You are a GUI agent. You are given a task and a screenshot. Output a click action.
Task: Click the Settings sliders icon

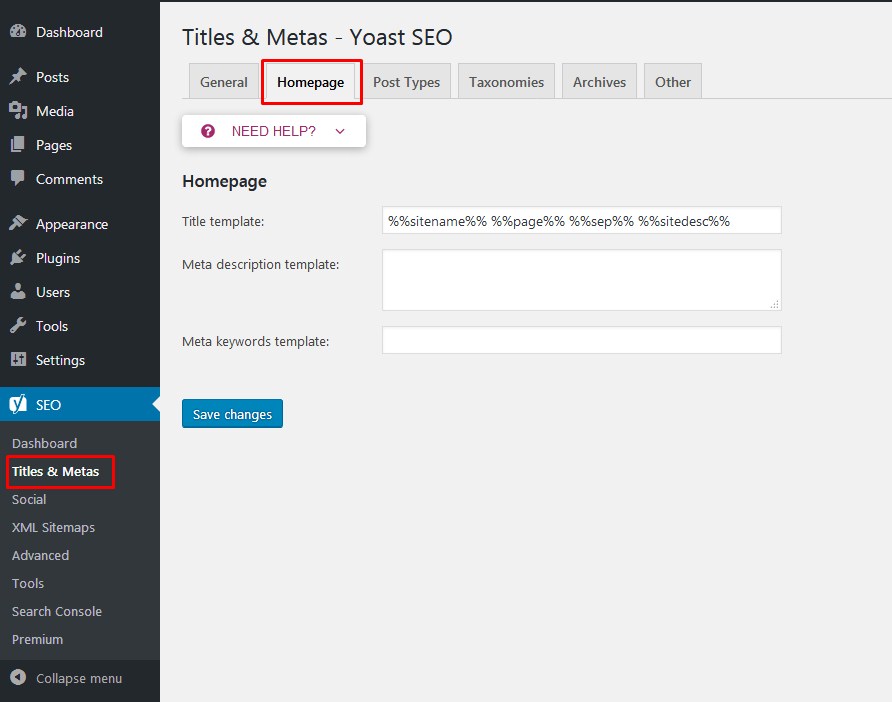click(18, 360)
